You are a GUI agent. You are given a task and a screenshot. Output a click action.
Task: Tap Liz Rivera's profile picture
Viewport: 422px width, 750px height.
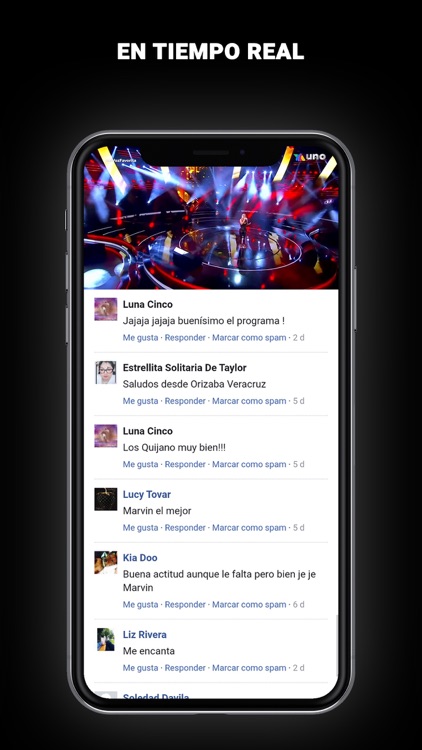pos(105,640)
